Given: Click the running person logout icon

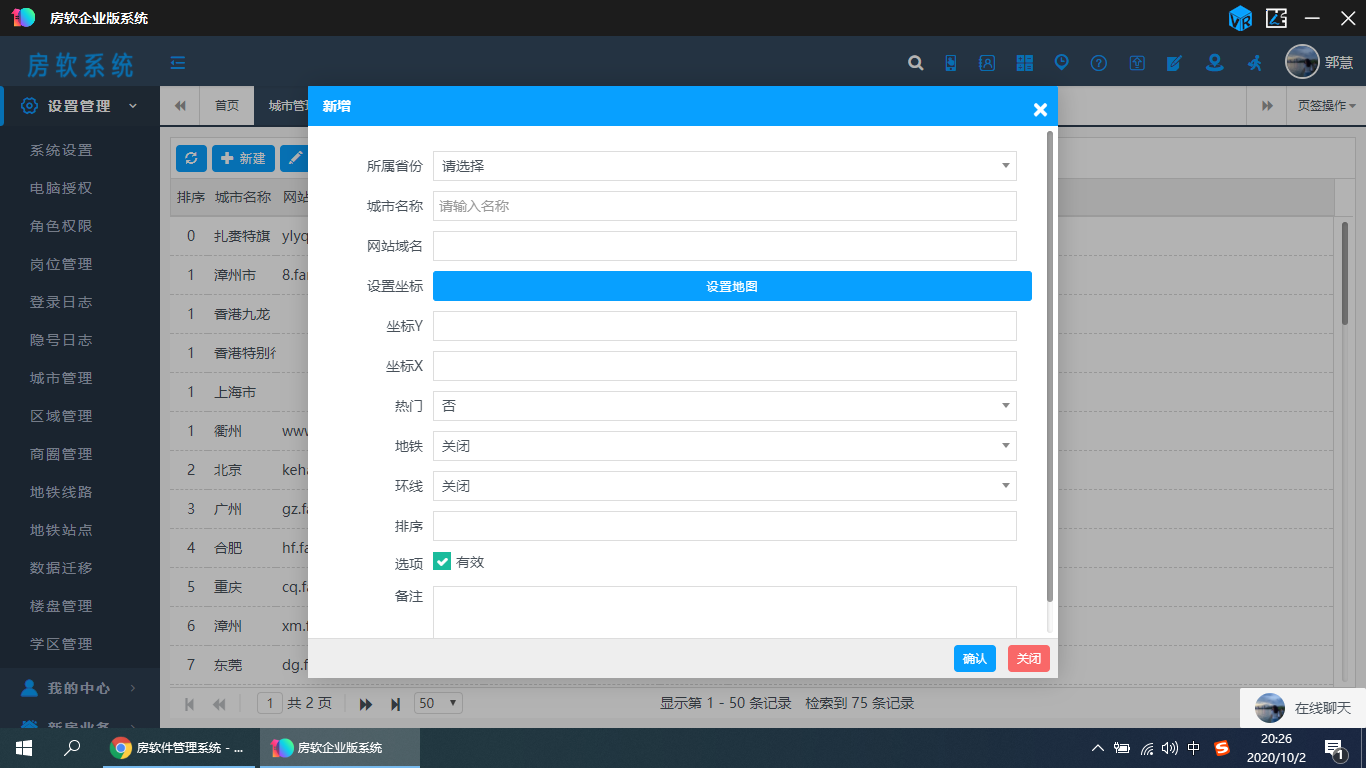Looking at the screenshot, I should (1254, 63).
